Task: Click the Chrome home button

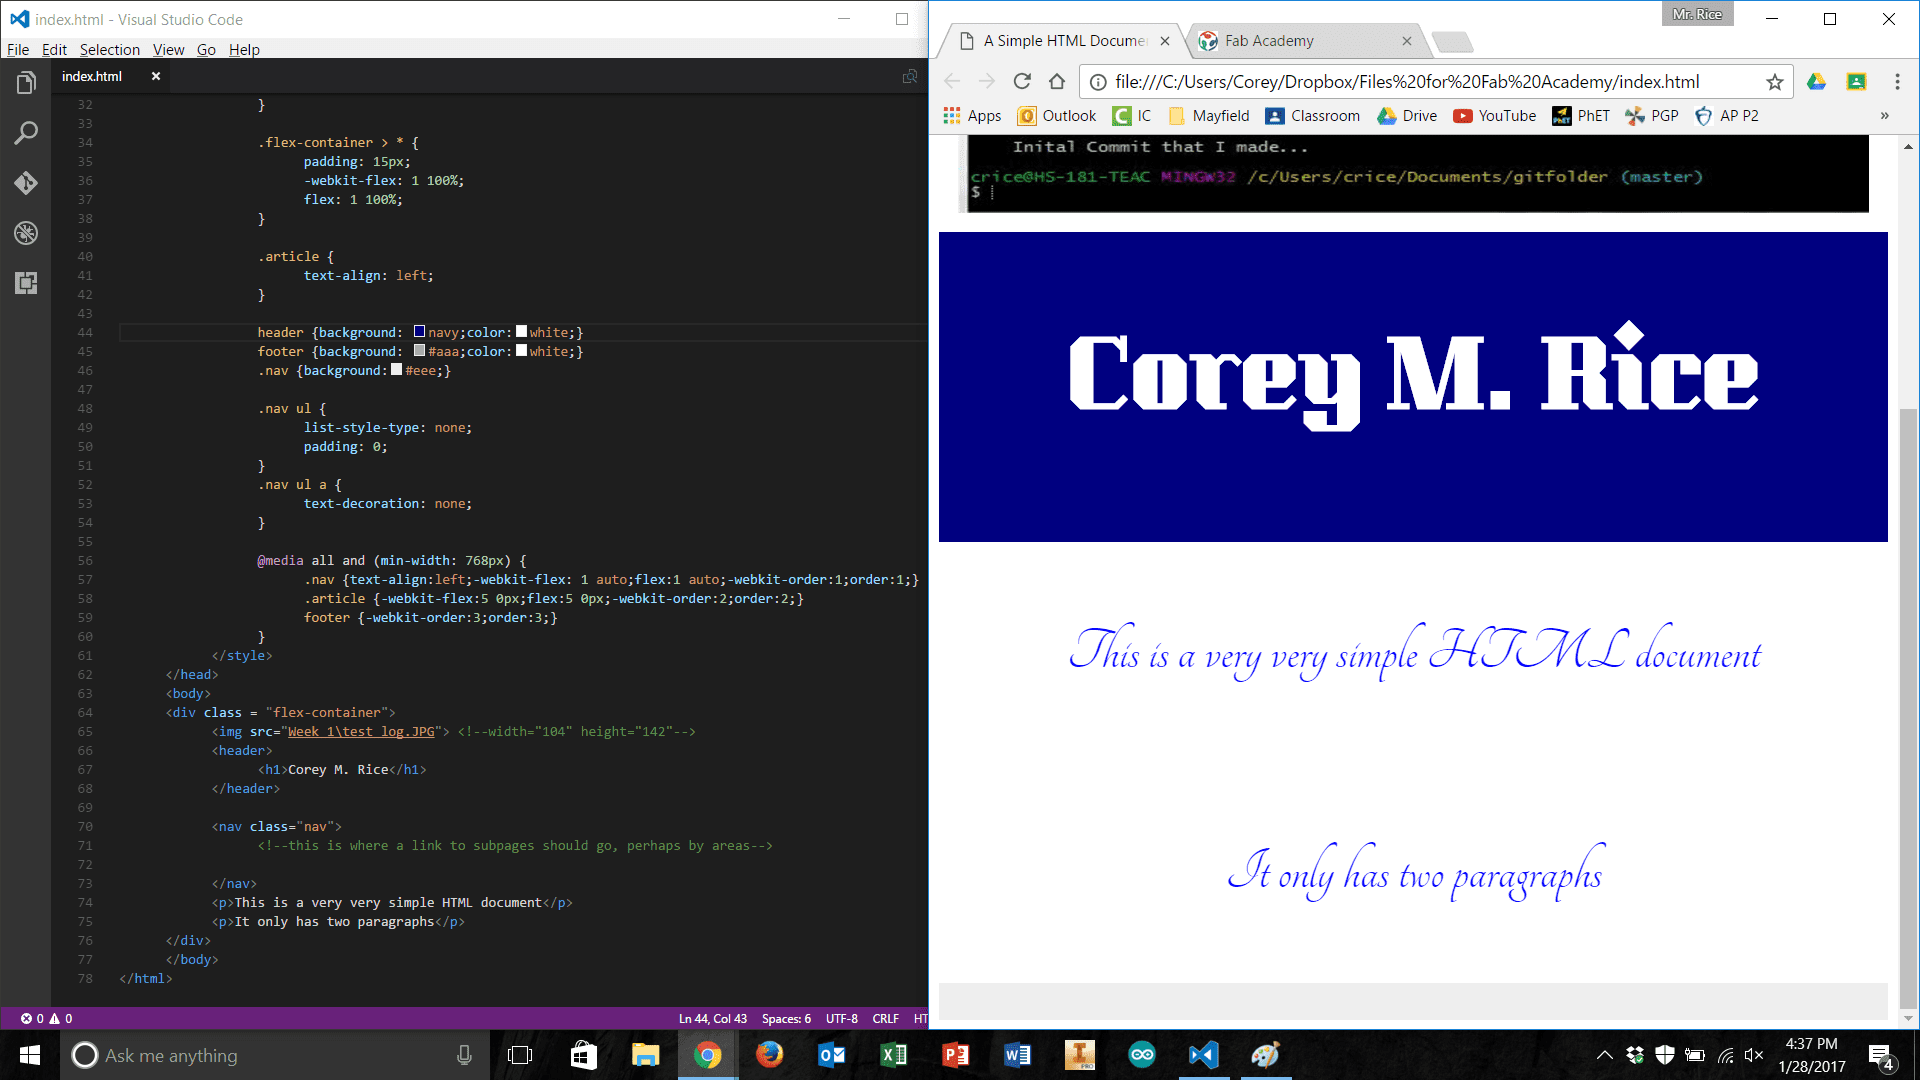Action: (1057, 82)
